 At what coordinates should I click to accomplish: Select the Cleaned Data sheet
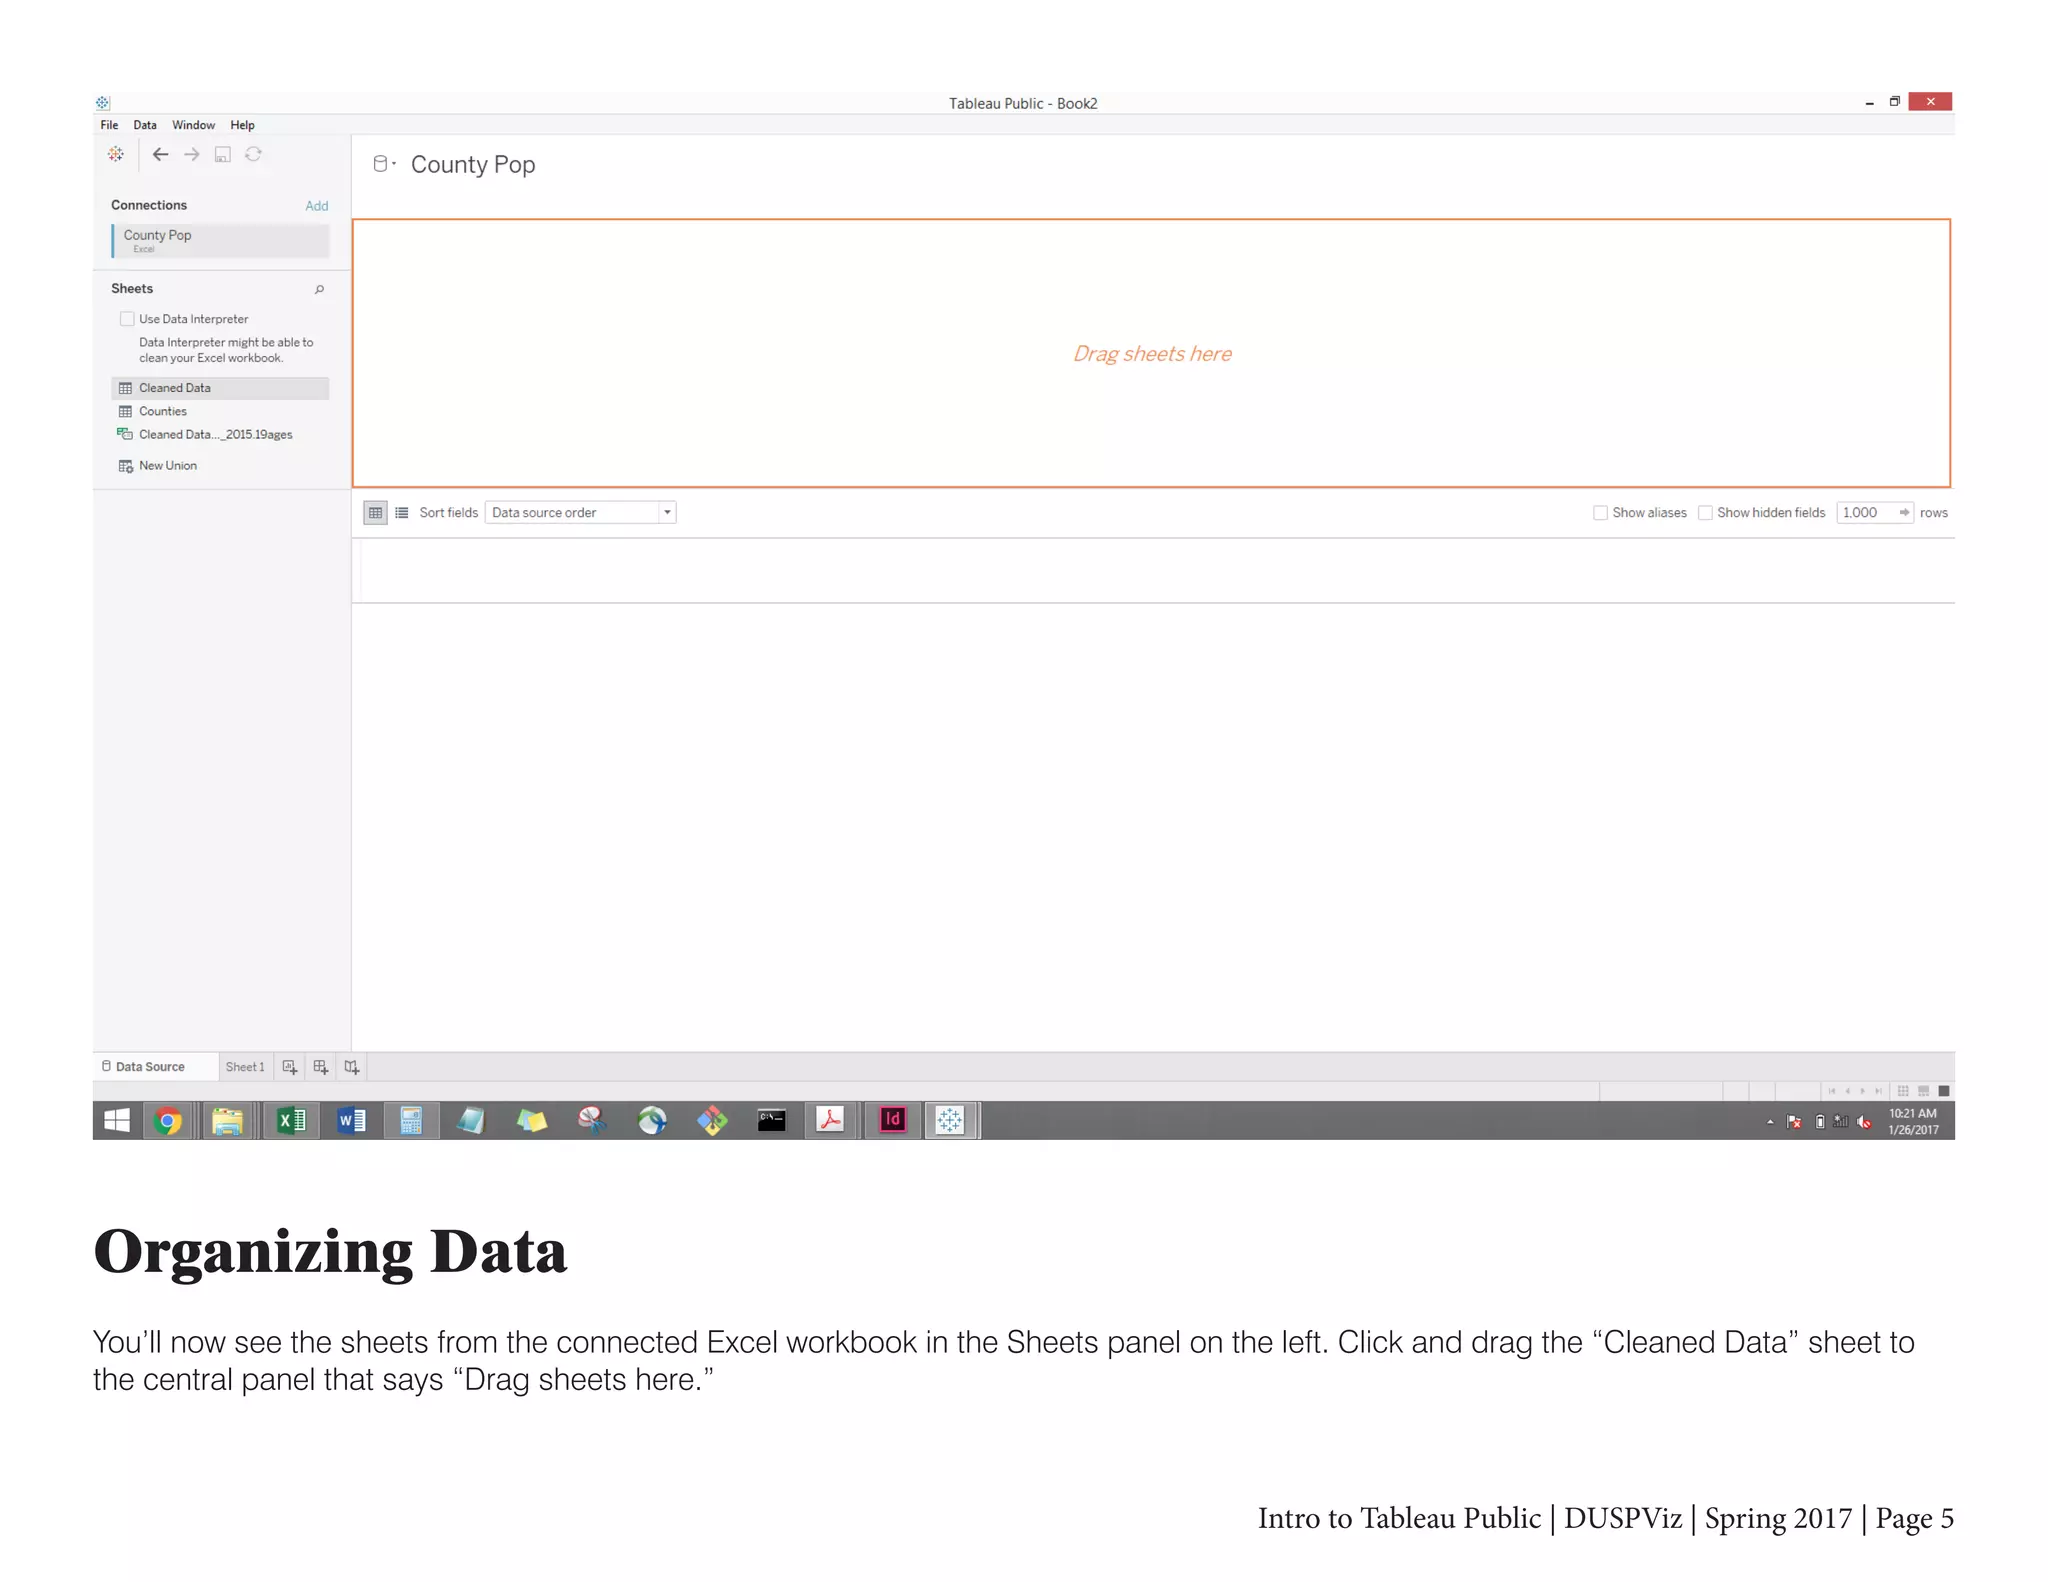point(221,388)
